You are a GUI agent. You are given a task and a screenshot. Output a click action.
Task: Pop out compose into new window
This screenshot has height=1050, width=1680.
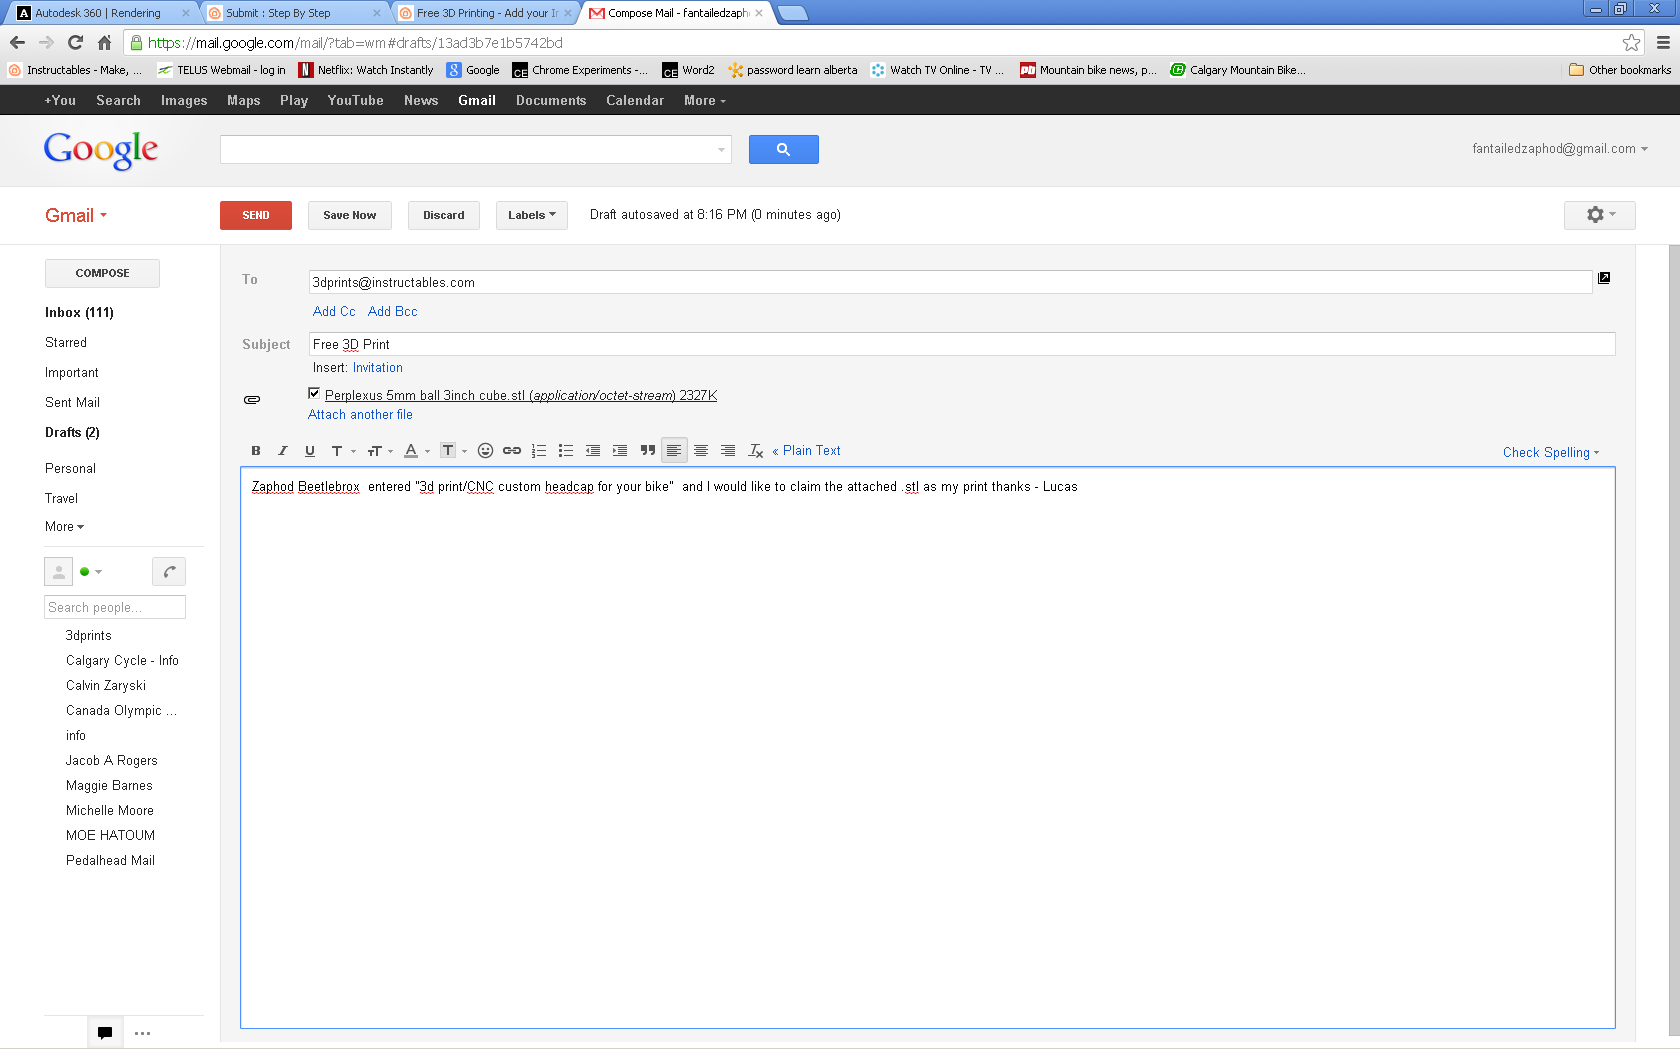1604,278
